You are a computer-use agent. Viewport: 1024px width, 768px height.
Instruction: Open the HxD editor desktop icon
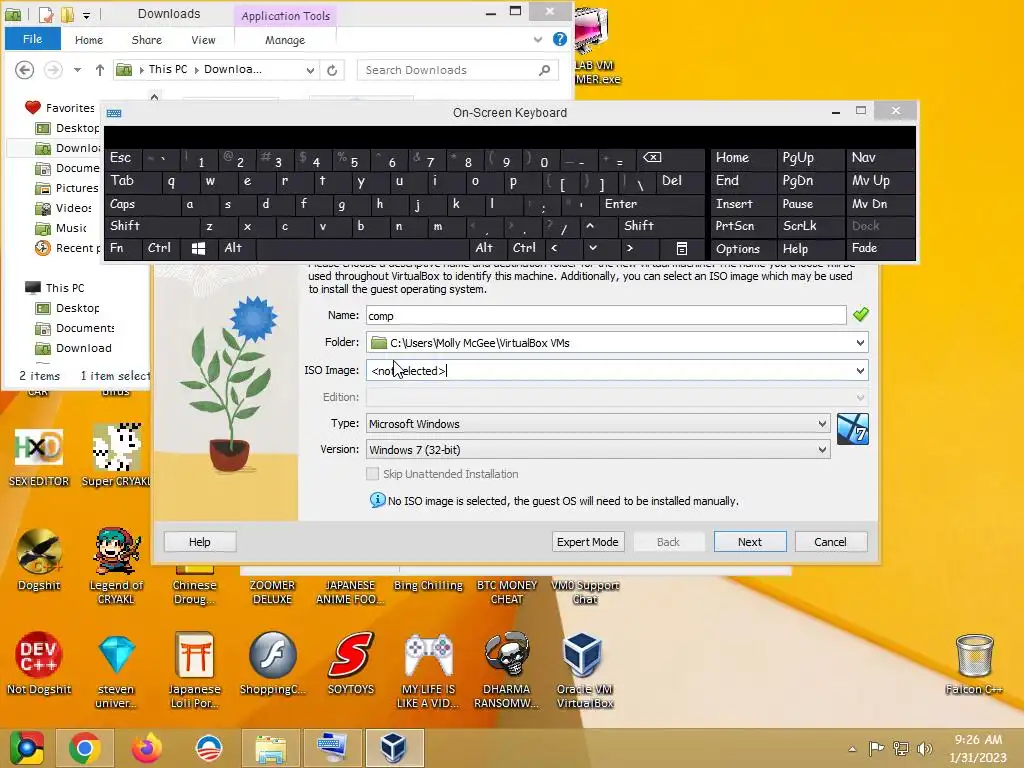point(39,447)
